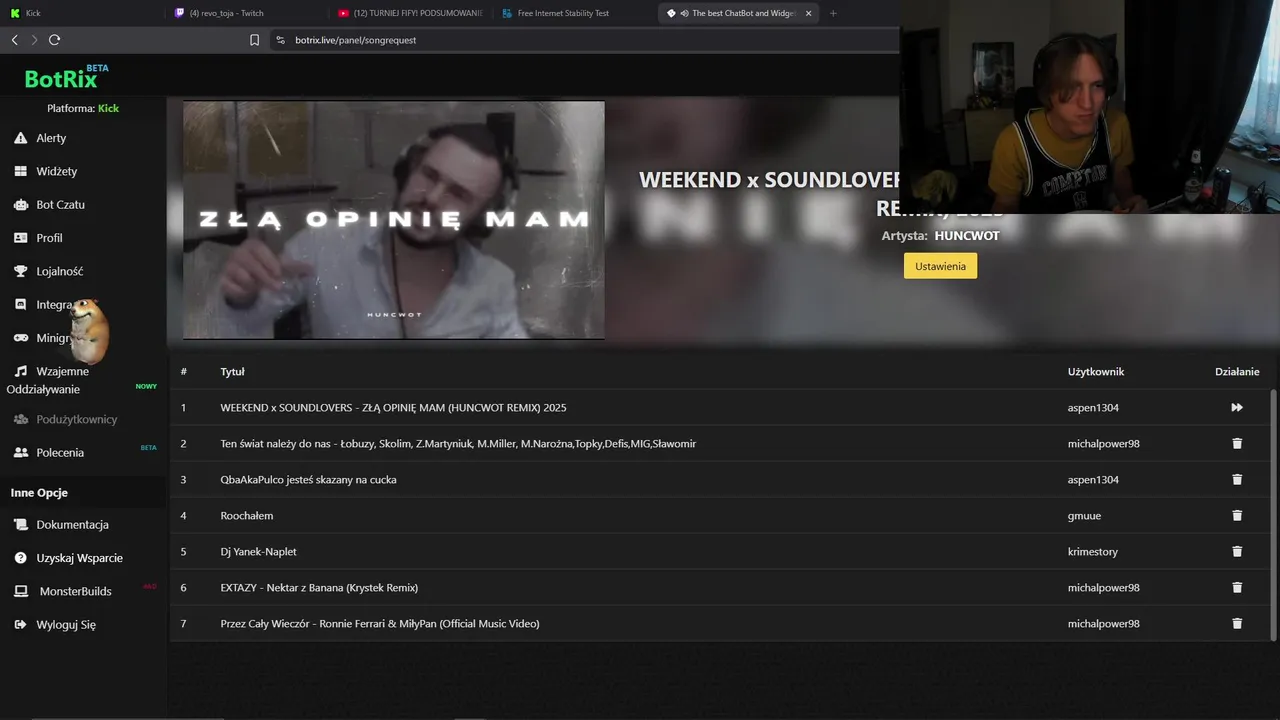Image resolution: width=1280 pixels, height=720 pixels.
Task: Click the MonsterBuilds laptop icon
Action: coord(20,591)
